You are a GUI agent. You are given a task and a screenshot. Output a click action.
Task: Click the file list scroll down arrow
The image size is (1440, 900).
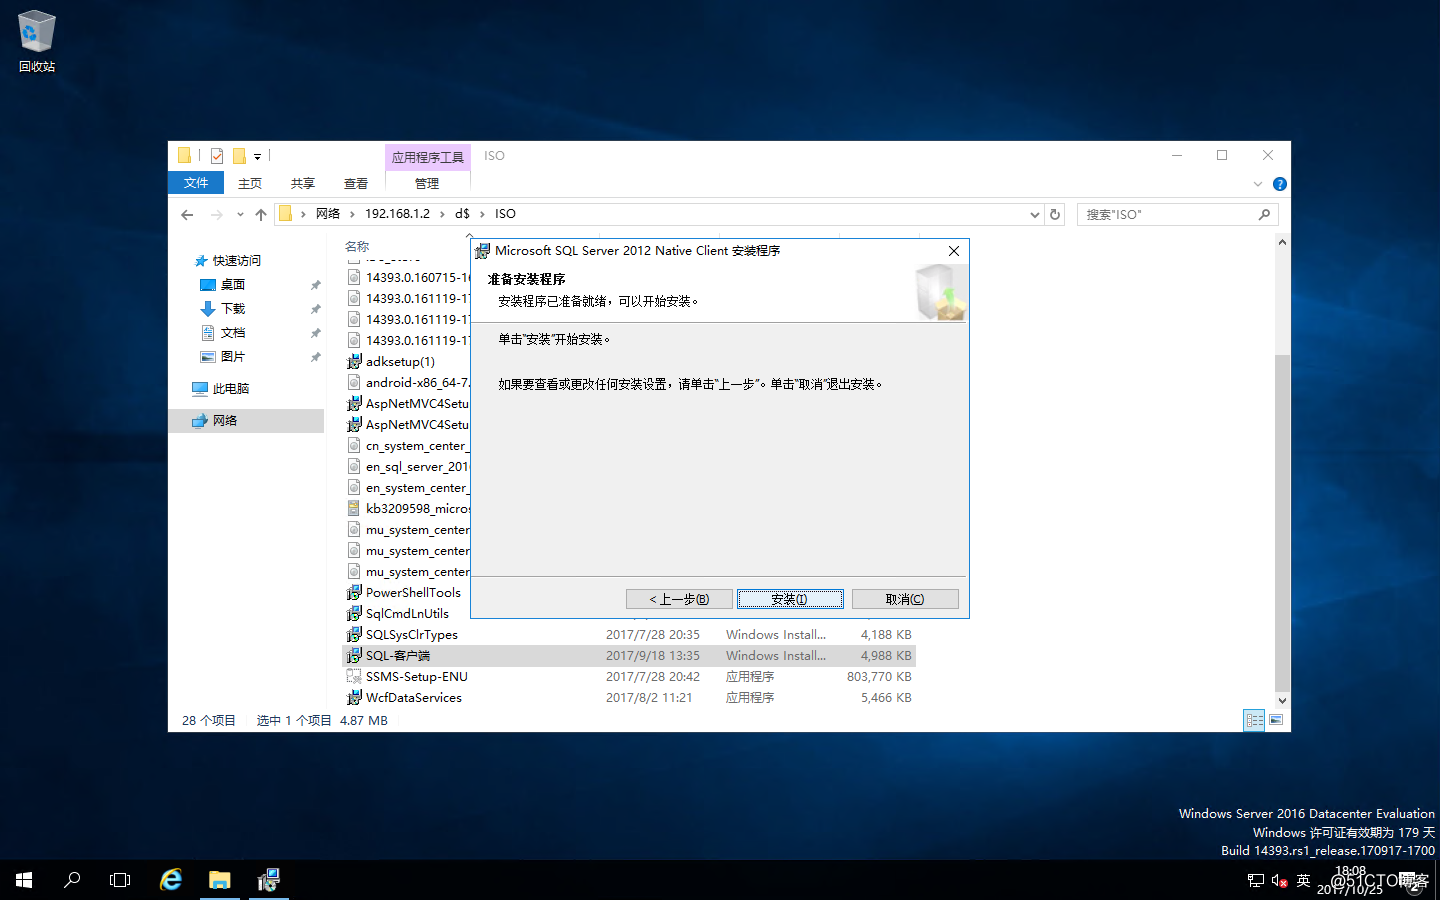(1282, 701)
